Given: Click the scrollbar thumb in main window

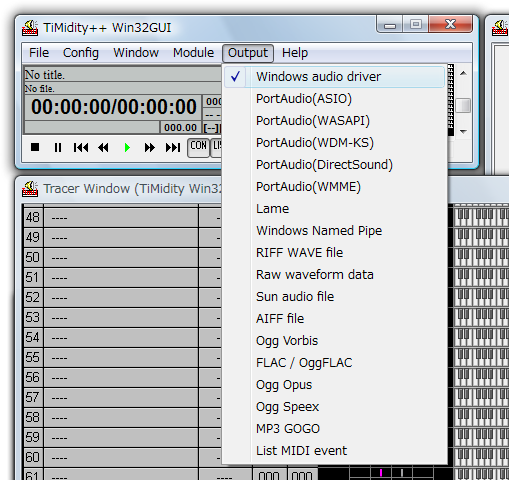Looking at the screenshot, I should [463, 106].
